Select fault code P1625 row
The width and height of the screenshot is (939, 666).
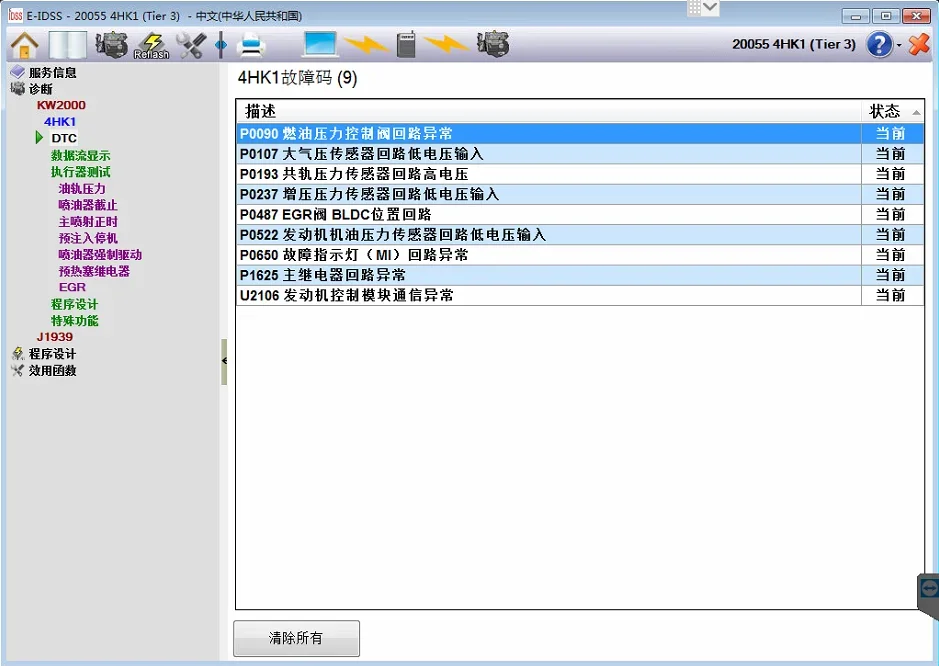point(580,275)
